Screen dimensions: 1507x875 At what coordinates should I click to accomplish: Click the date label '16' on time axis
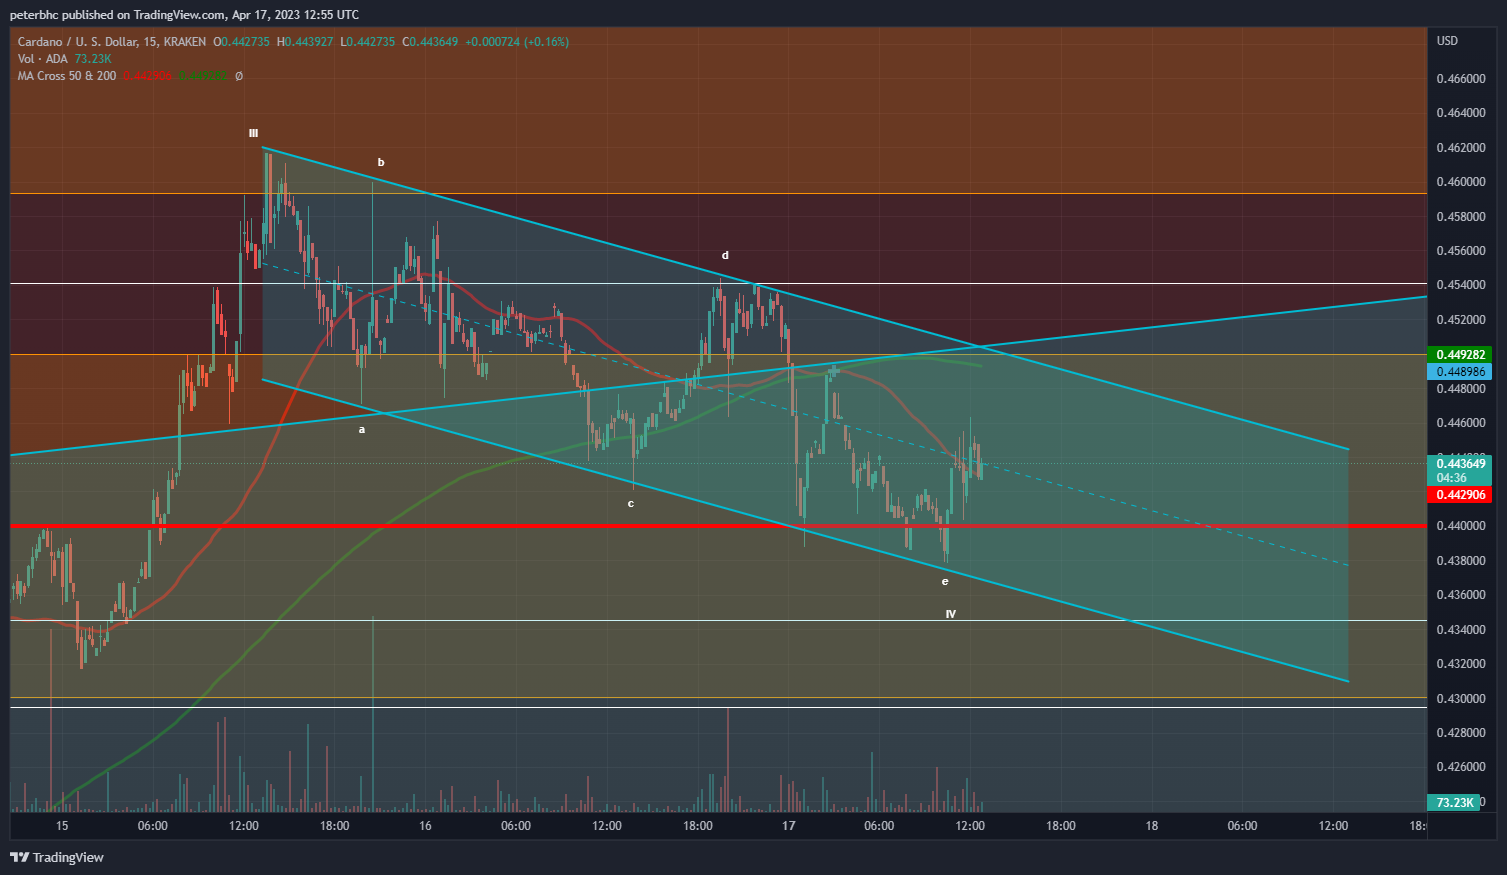425,826
